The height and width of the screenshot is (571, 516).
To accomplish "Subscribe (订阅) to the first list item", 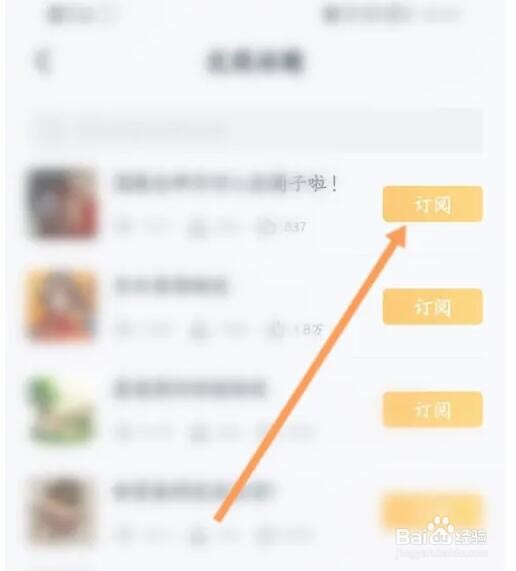I will (433, 204).
